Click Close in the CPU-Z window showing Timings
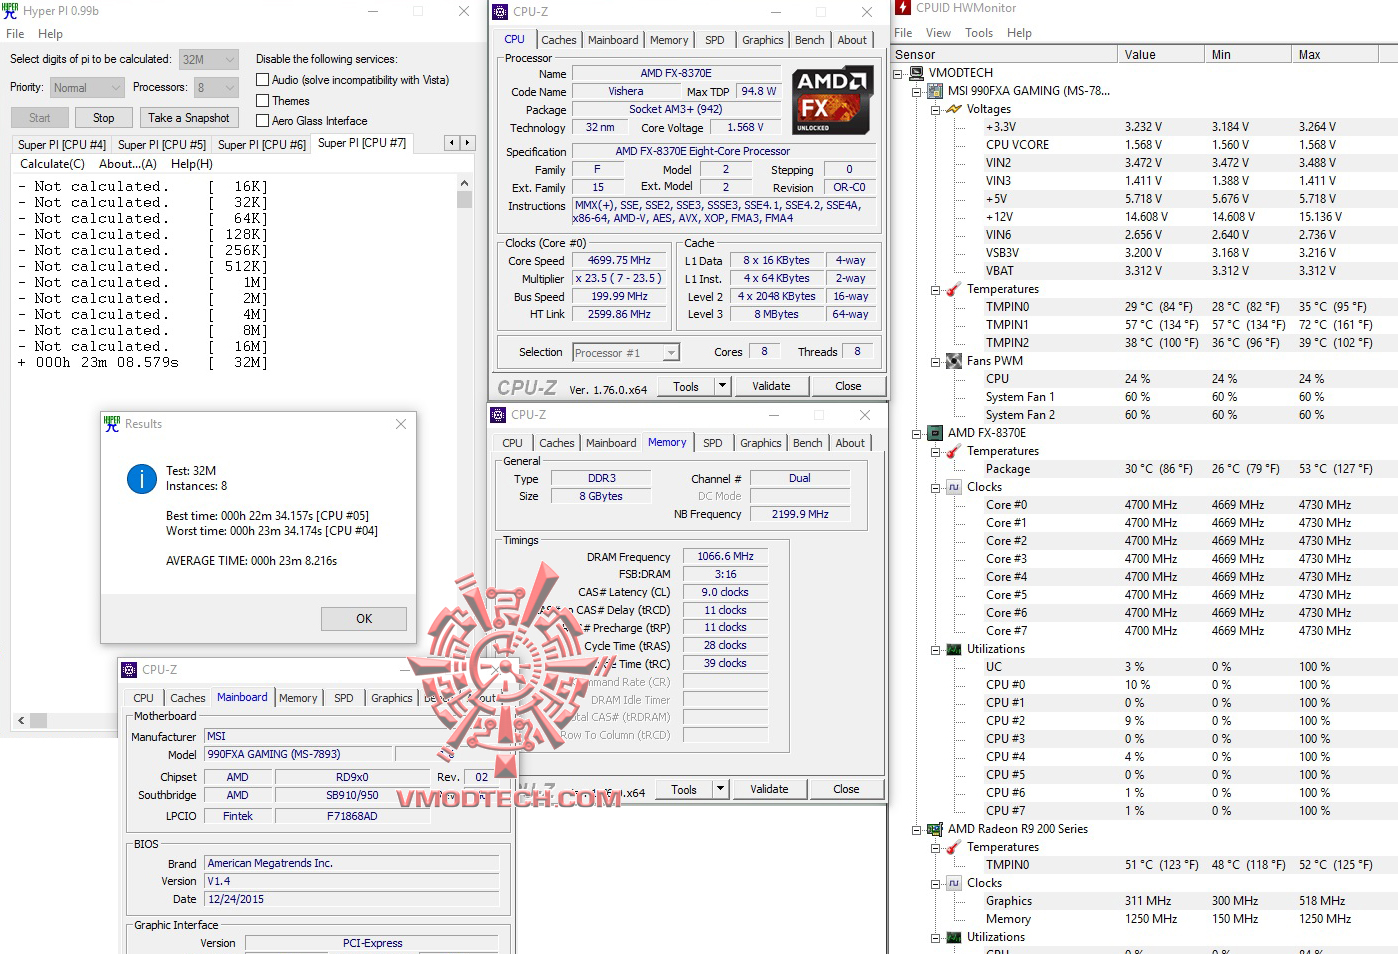This screenshot has width=1398, height=954. click(x=846, y=789)
